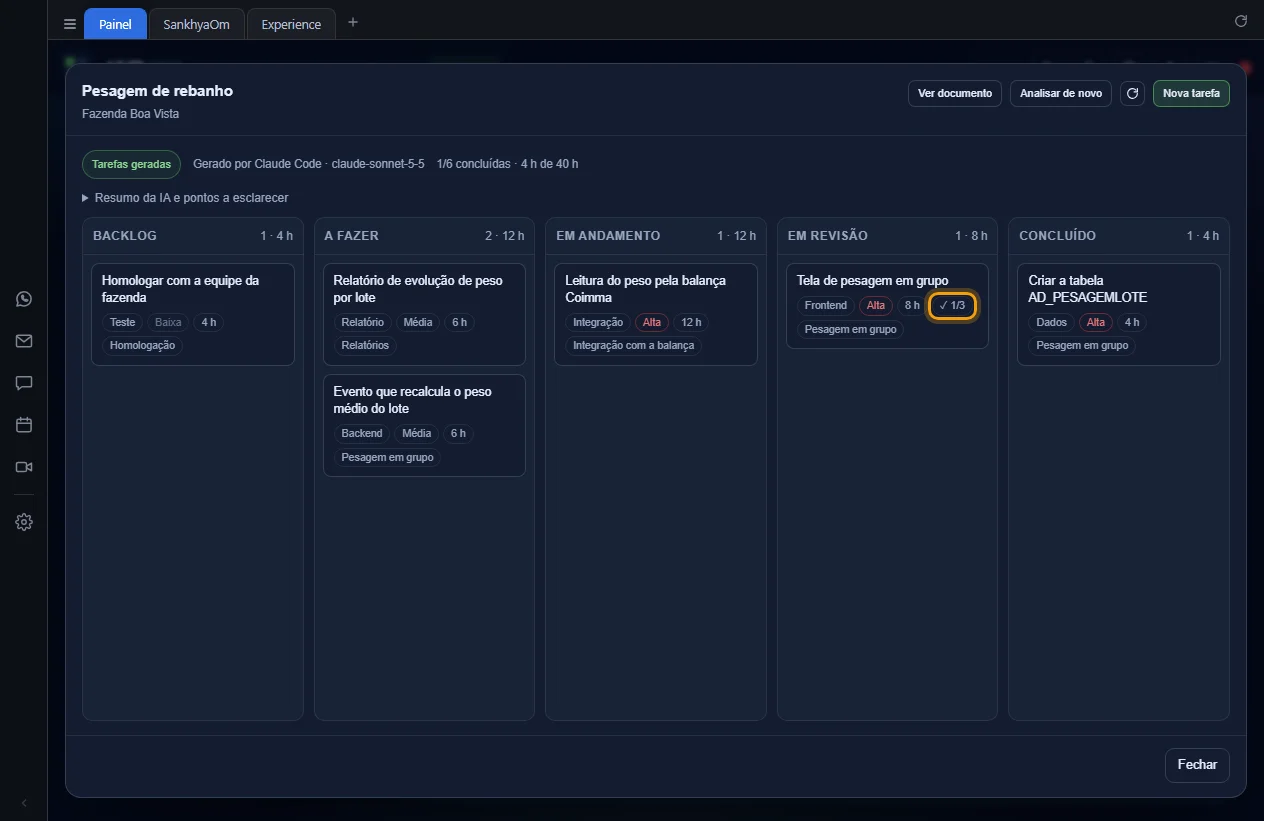Click the Homologação tag
This screenshot has width=1264, height=821.
(142, 345)
